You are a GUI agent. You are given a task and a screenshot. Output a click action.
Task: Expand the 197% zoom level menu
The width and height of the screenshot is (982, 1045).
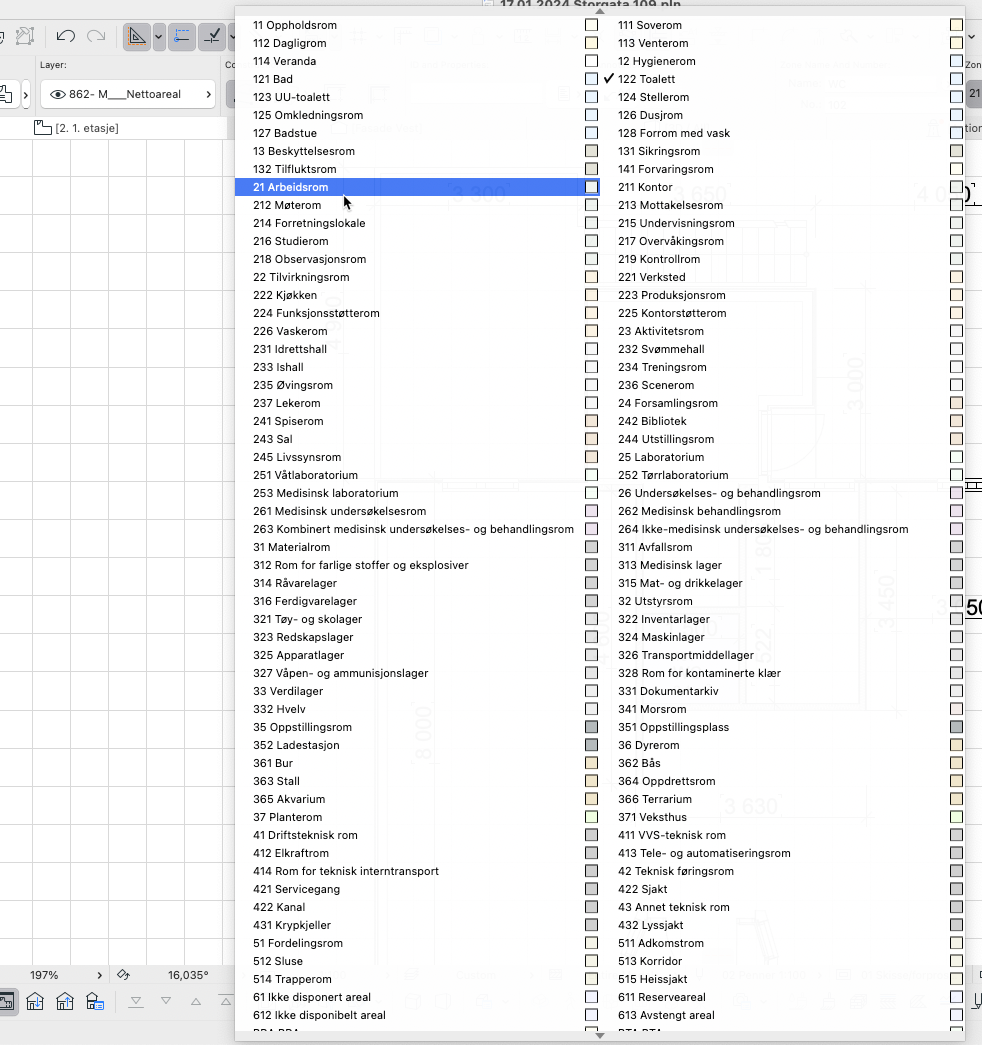[x=99, y=975]
